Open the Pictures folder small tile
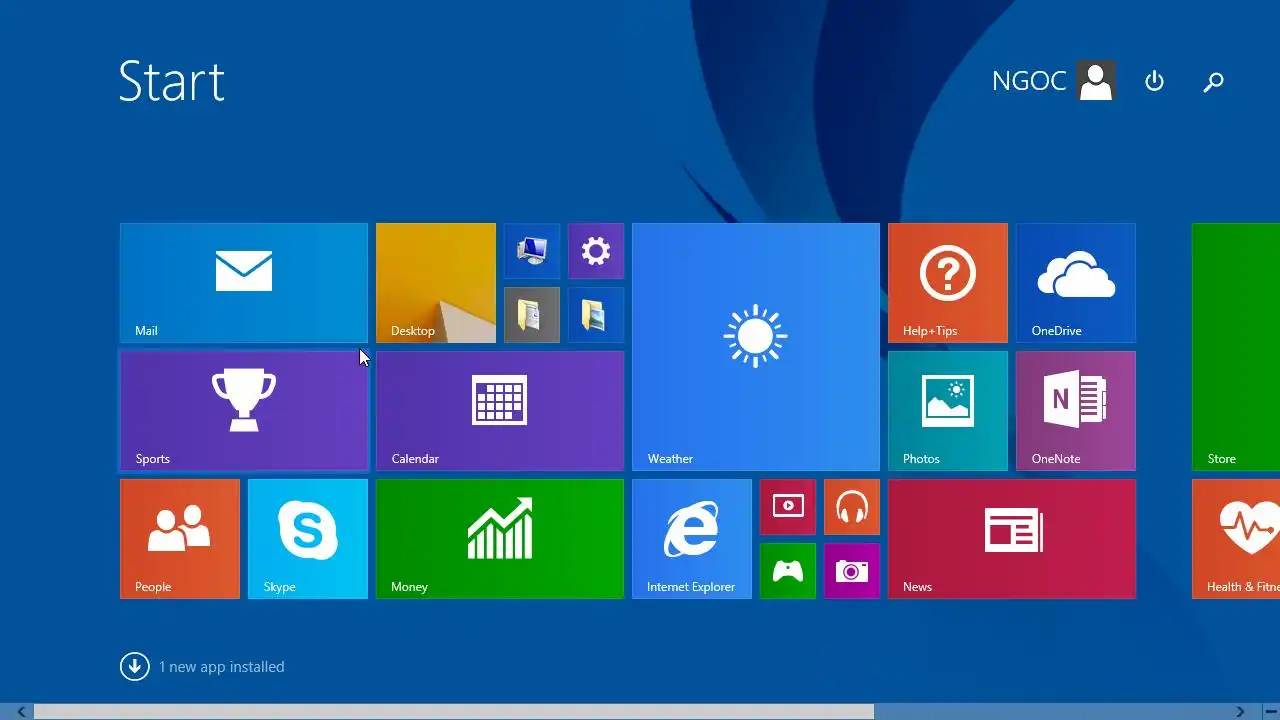The width and height of the screenshot is (1280, 720). coord(596,315)
